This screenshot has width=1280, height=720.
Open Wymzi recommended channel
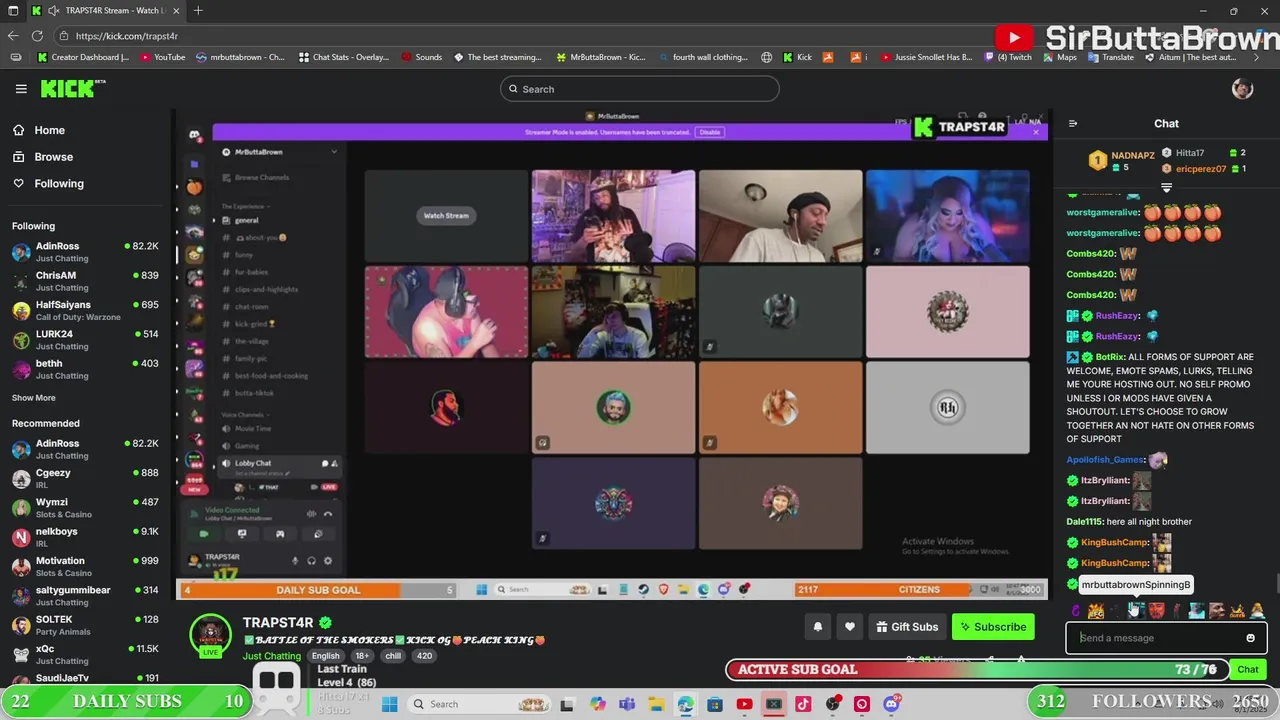pos(85,508)
